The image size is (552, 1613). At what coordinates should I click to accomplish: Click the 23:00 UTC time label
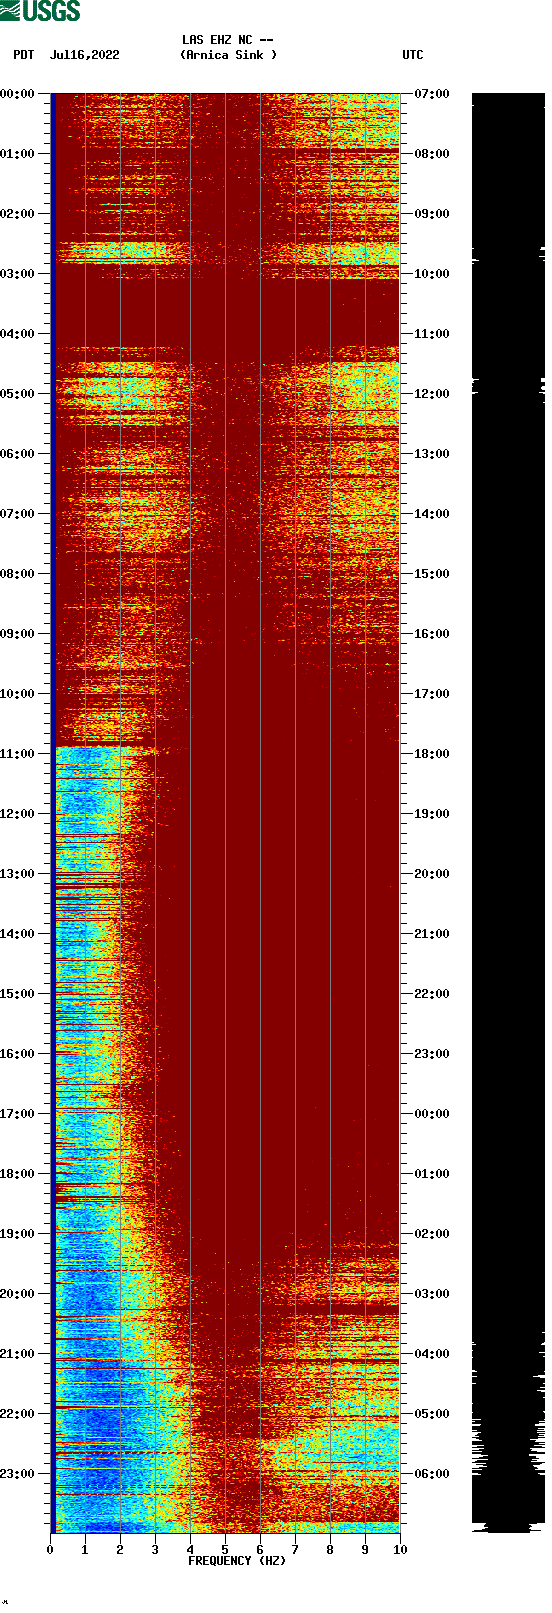pos(432,1053)
